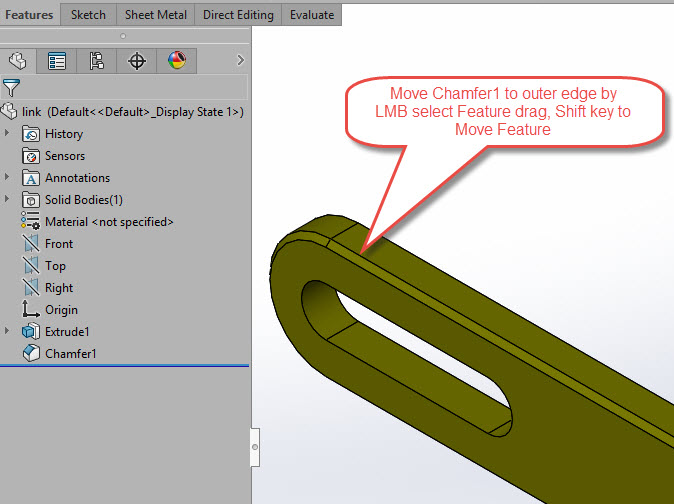
Task: Expand the Annotations node
Action: tap(7, 177)
